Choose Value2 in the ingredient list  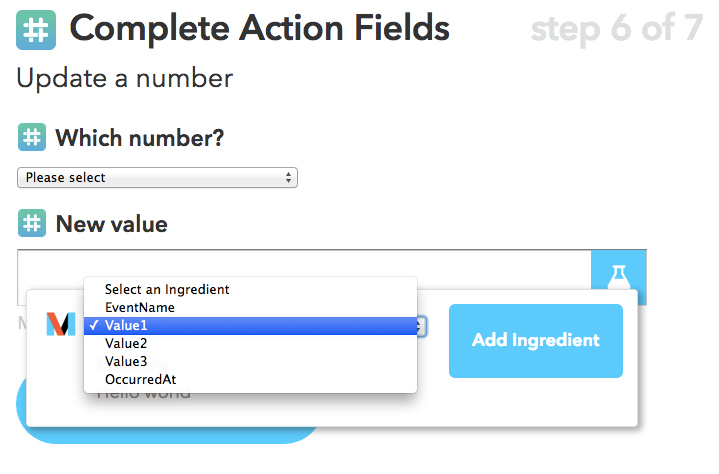pyautogui.click(x=126, y=343)
